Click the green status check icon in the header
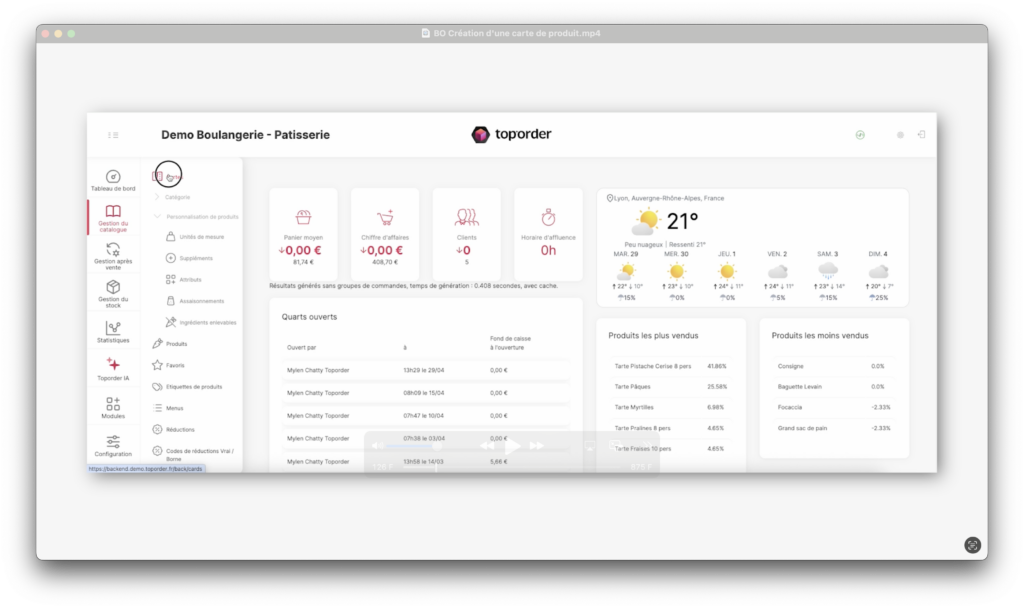1024x608 pixels. click(860, 135)
